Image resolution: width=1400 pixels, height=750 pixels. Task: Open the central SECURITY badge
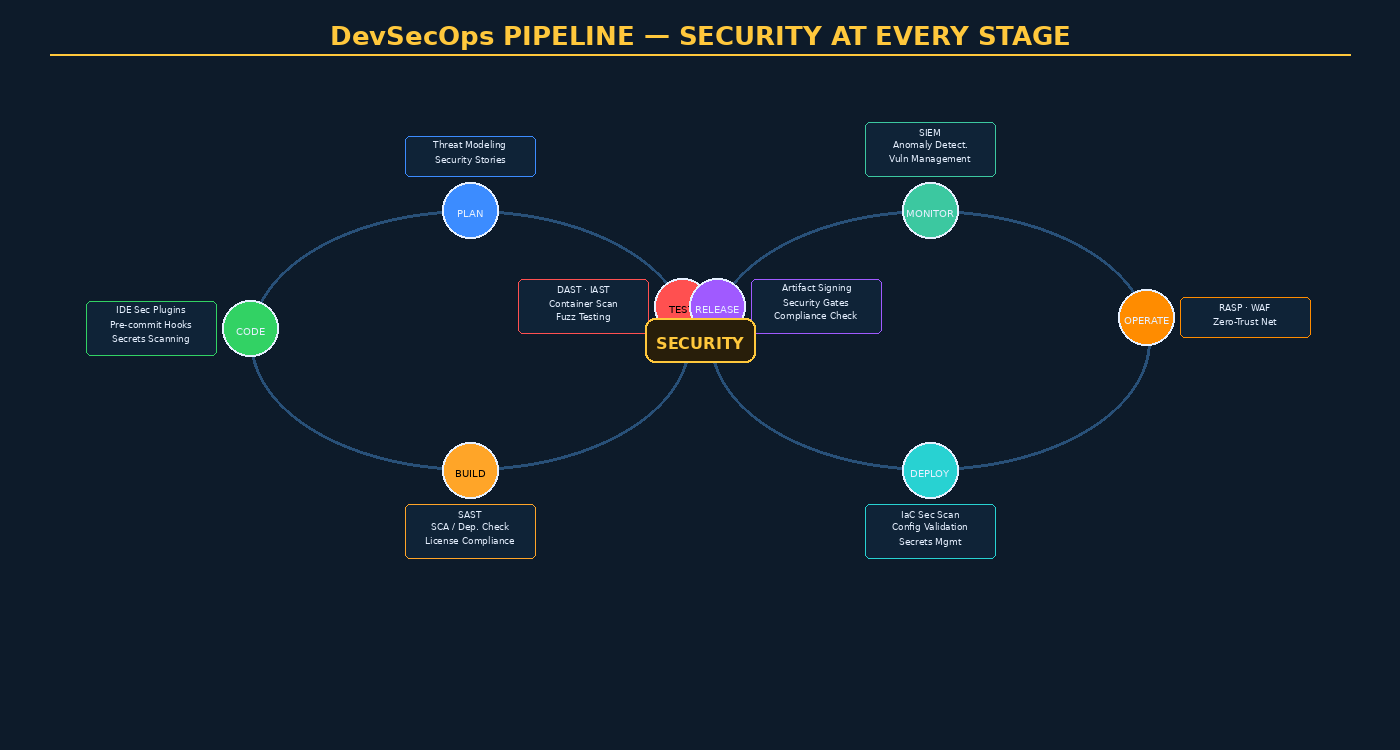click(x=700, y=341)
